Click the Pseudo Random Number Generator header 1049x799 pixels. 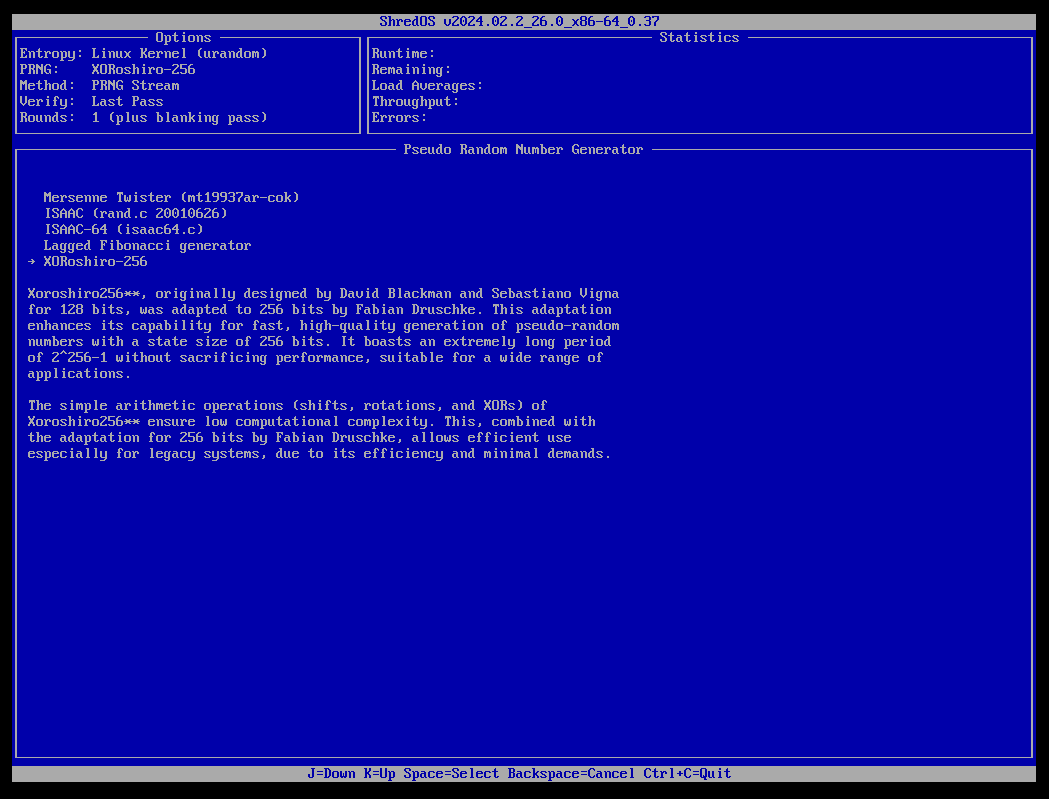point(522,149)
